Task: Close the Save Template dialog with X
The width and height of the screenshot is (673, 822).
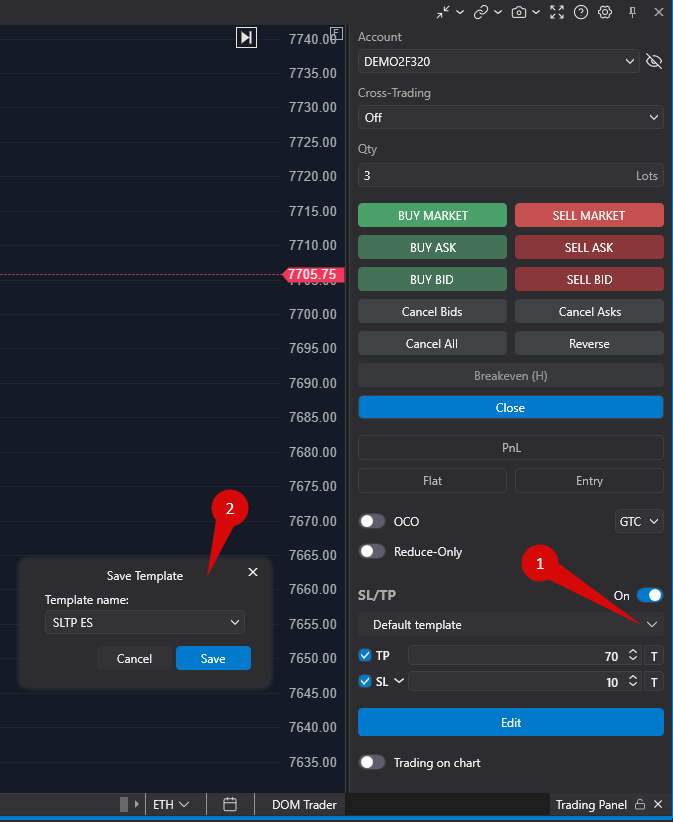Action: pyautogui.click(x=253, y=572)
